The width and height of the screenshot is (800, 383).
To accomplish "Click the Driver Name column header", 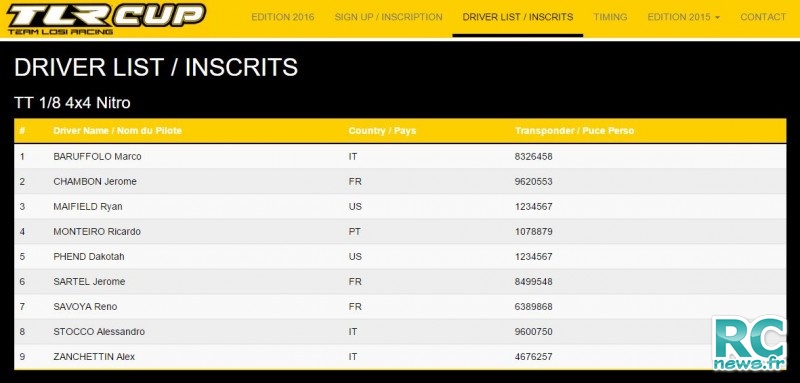I will (117, 131).
